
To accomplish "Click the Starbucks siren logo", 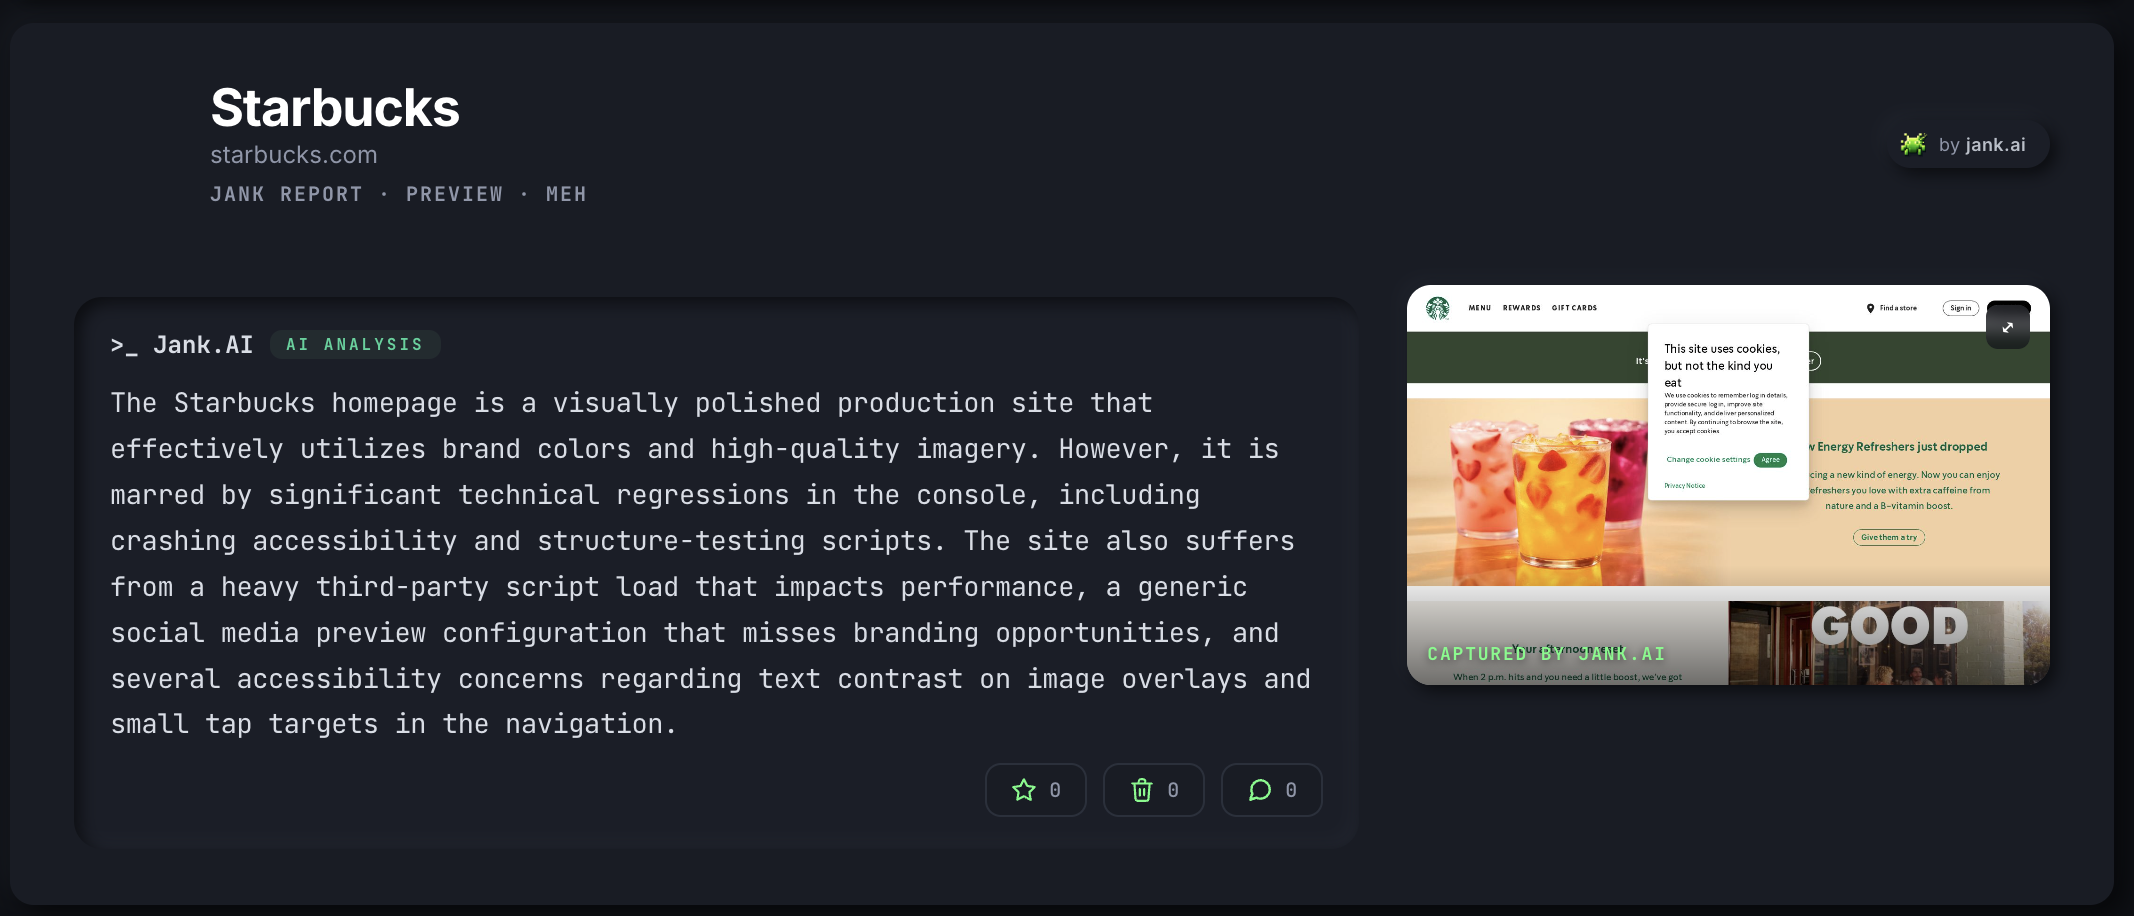I will coord(1438,308).
